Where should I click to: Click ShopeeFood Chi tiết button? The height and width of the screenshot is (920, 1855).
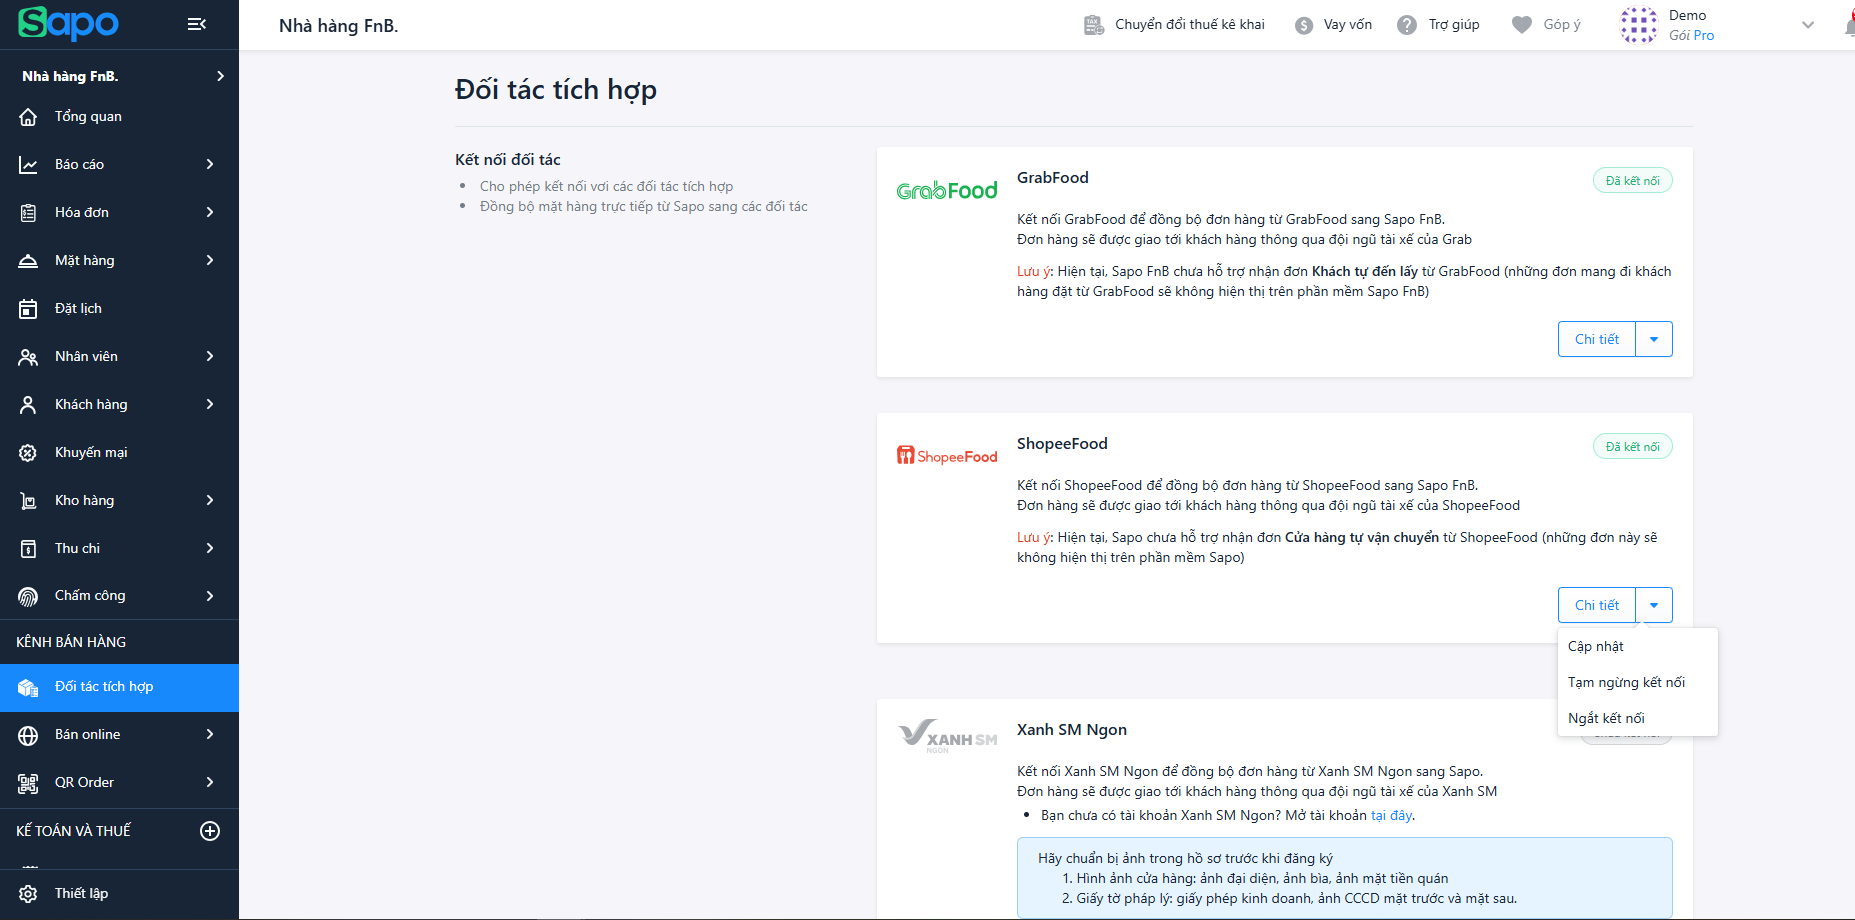tap(1597, 605)
